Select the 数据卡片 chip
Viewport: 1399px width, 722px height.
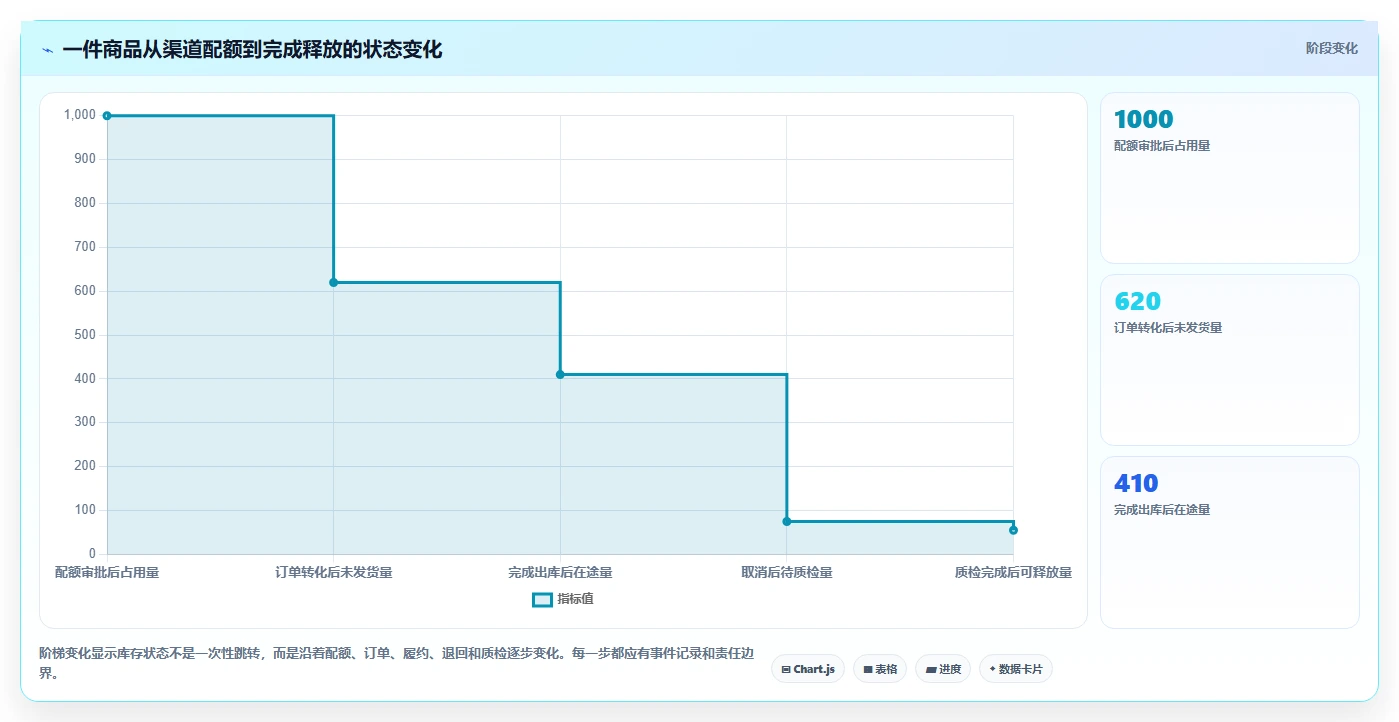point(1015,669)
